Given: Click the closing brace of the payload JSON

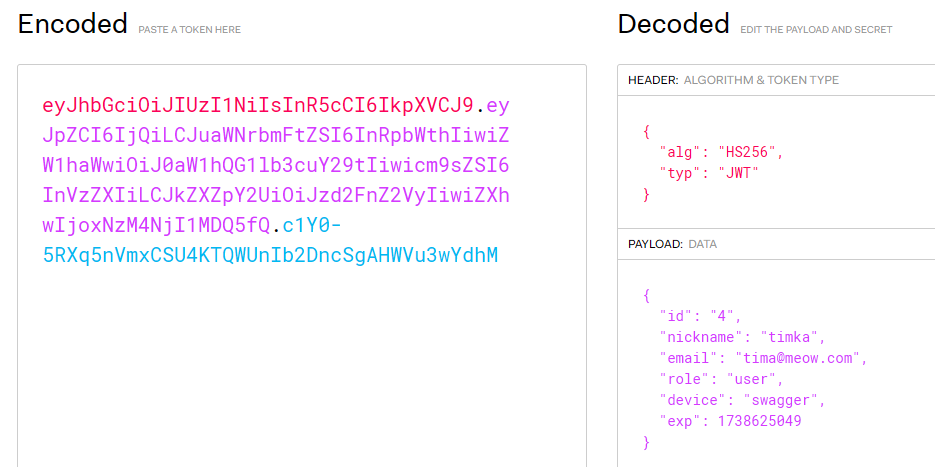Looking at the screenshot, I should [x=647, y=443].
